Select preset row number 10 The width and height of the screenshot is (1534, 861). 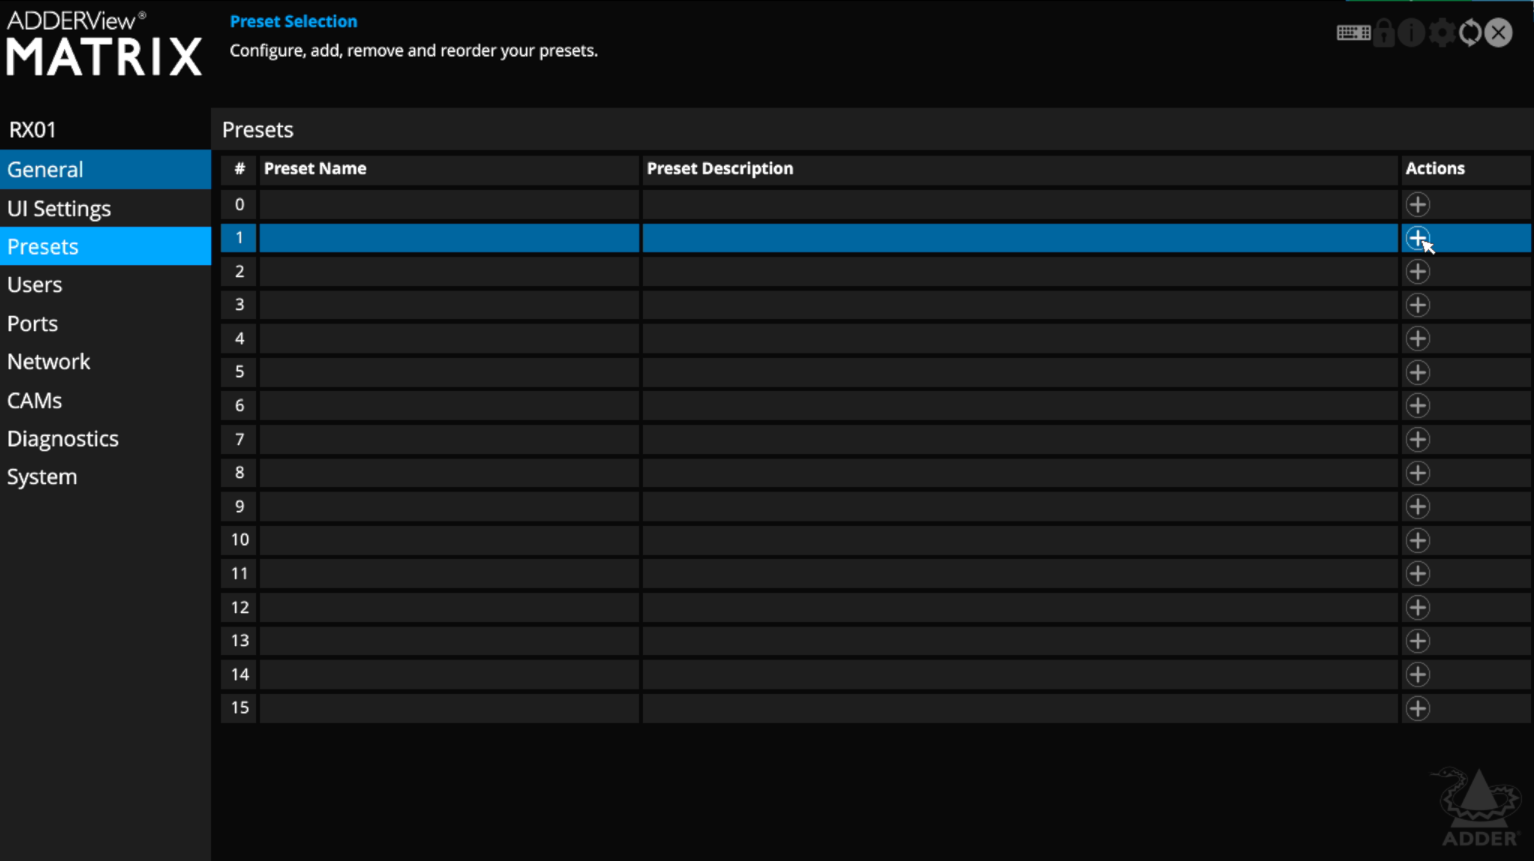click(x=239, y=540)
